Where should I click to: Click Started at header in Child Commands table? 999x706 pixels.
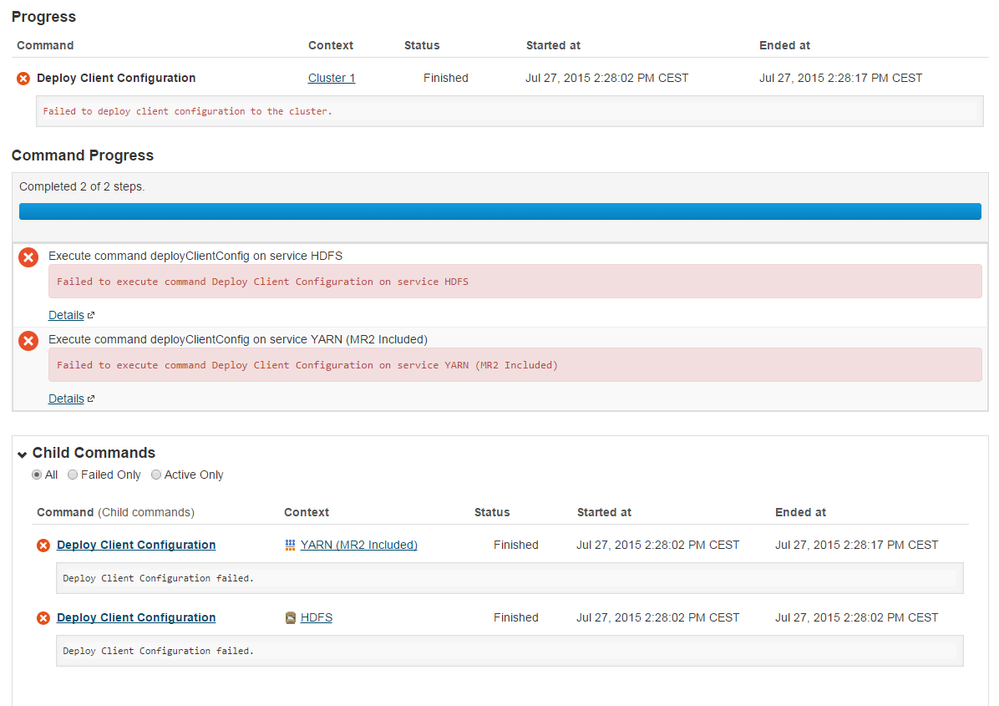(604, 512)
